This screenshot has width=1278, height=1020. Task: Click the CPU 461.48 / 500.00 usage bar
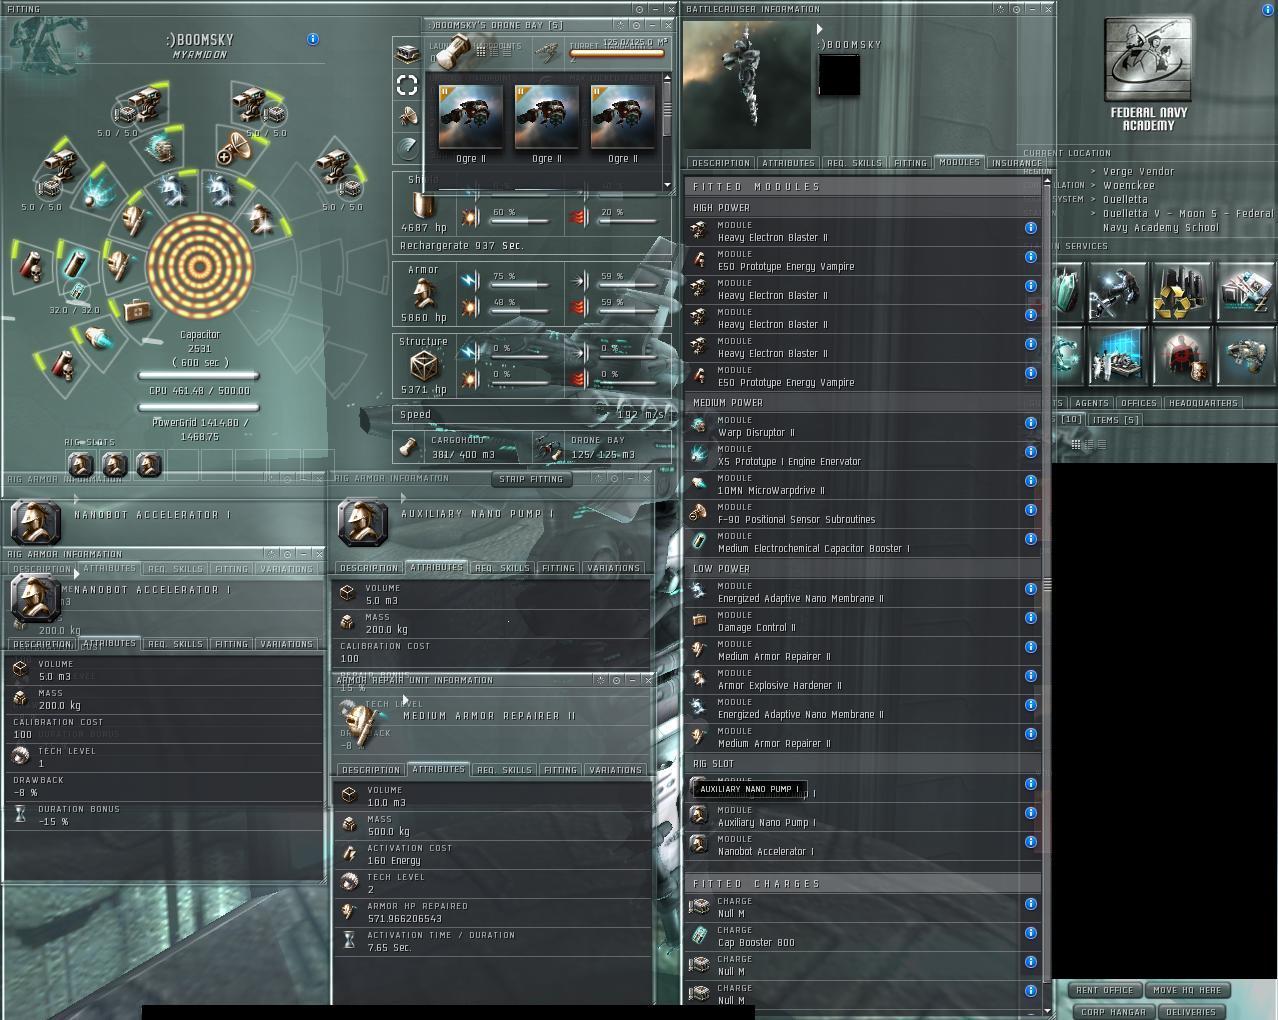coord(199,377)
